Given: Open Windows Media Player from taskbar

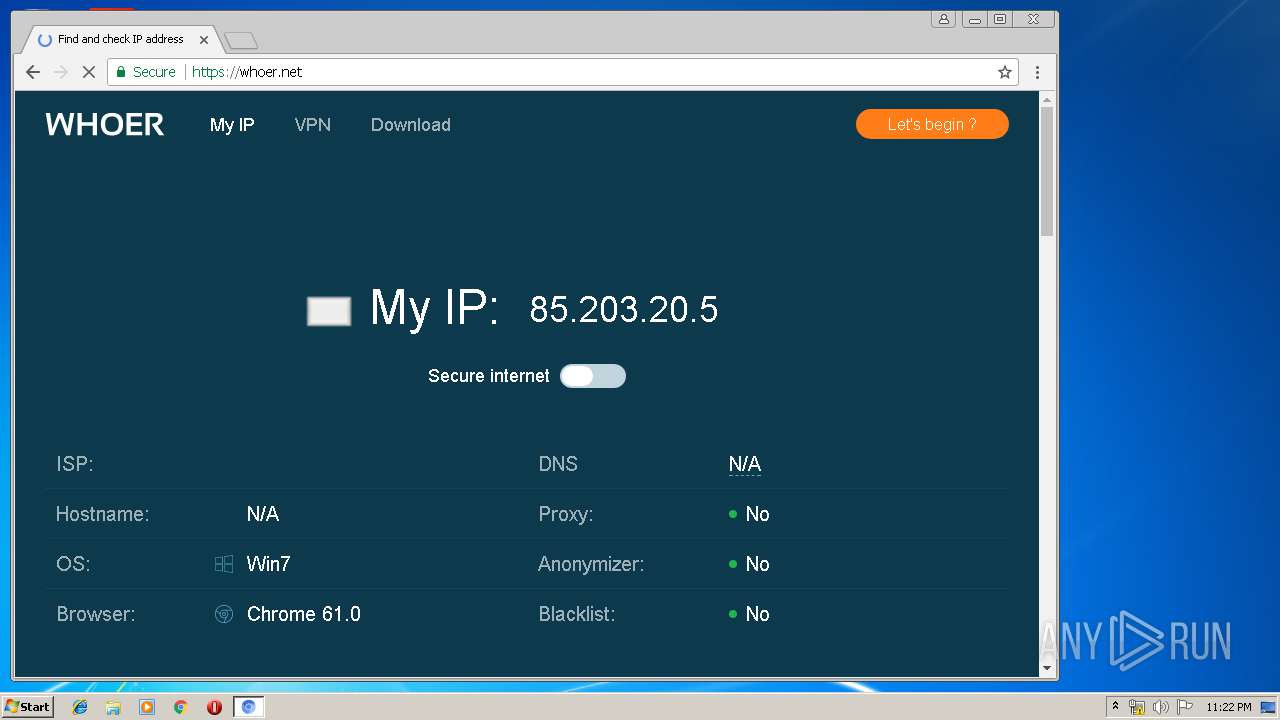Looking at the screenshot, I should 147,707.
